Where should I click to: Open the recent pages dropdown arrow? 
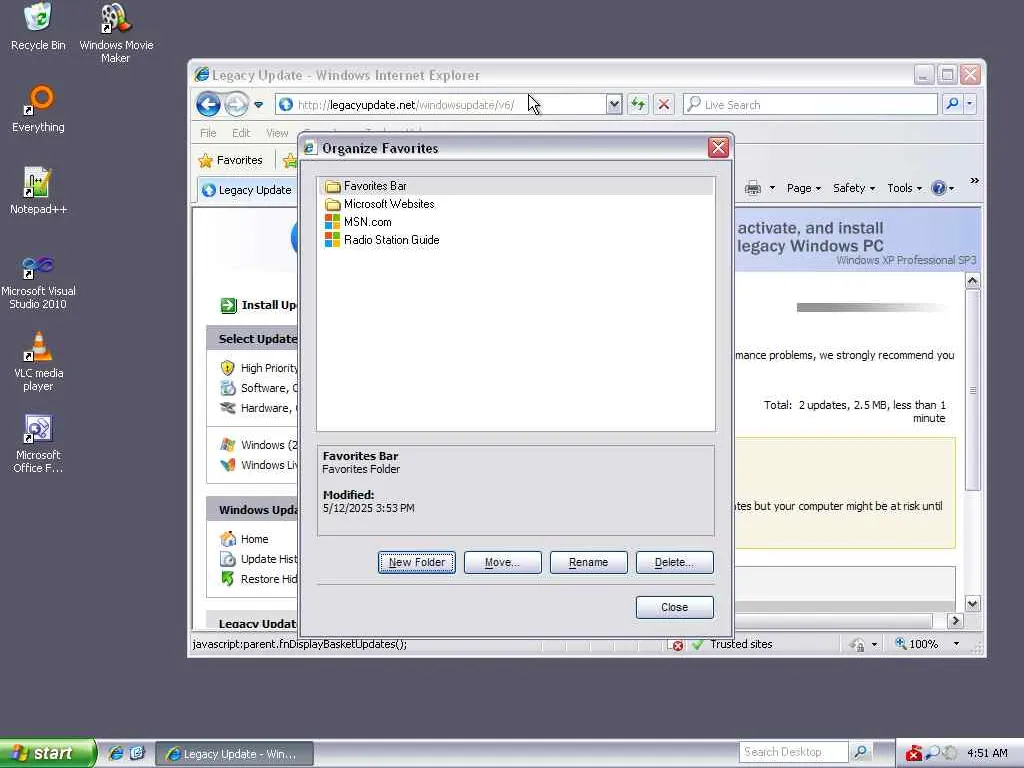[259, 104]
